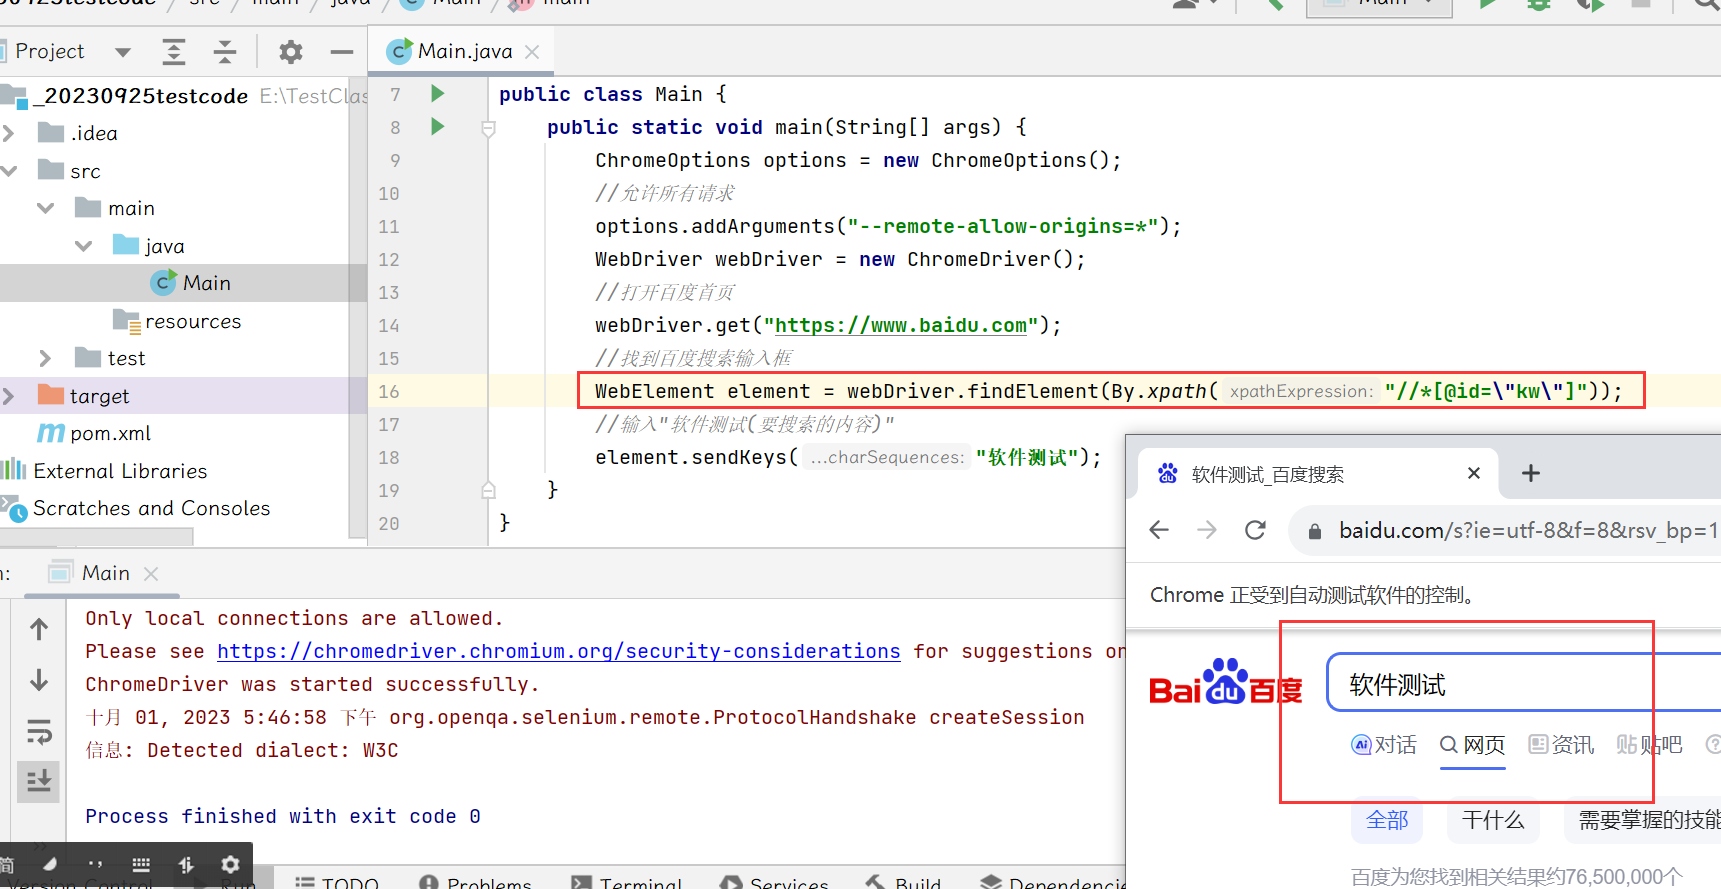Click the ChromeOptions declaration on line 9
1721x889 pixels.
coord(858,160)
